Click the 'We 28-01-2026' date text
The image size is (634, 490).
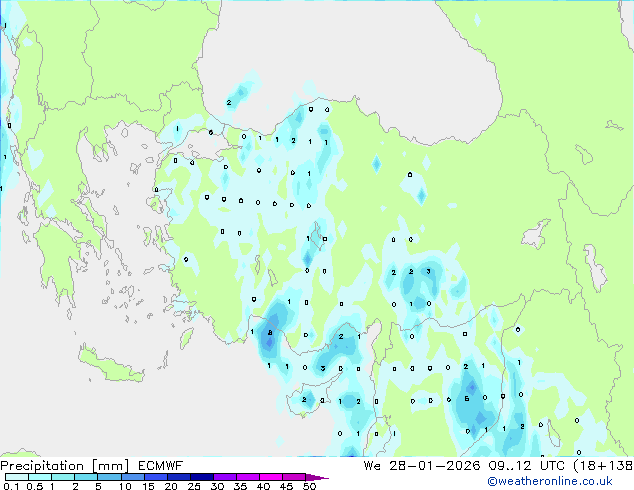tap(422, 466)
